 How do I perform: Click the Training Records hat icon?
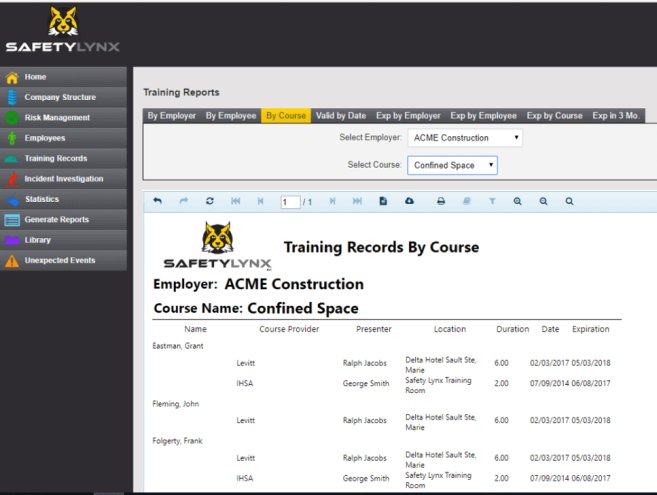point(12,159)
